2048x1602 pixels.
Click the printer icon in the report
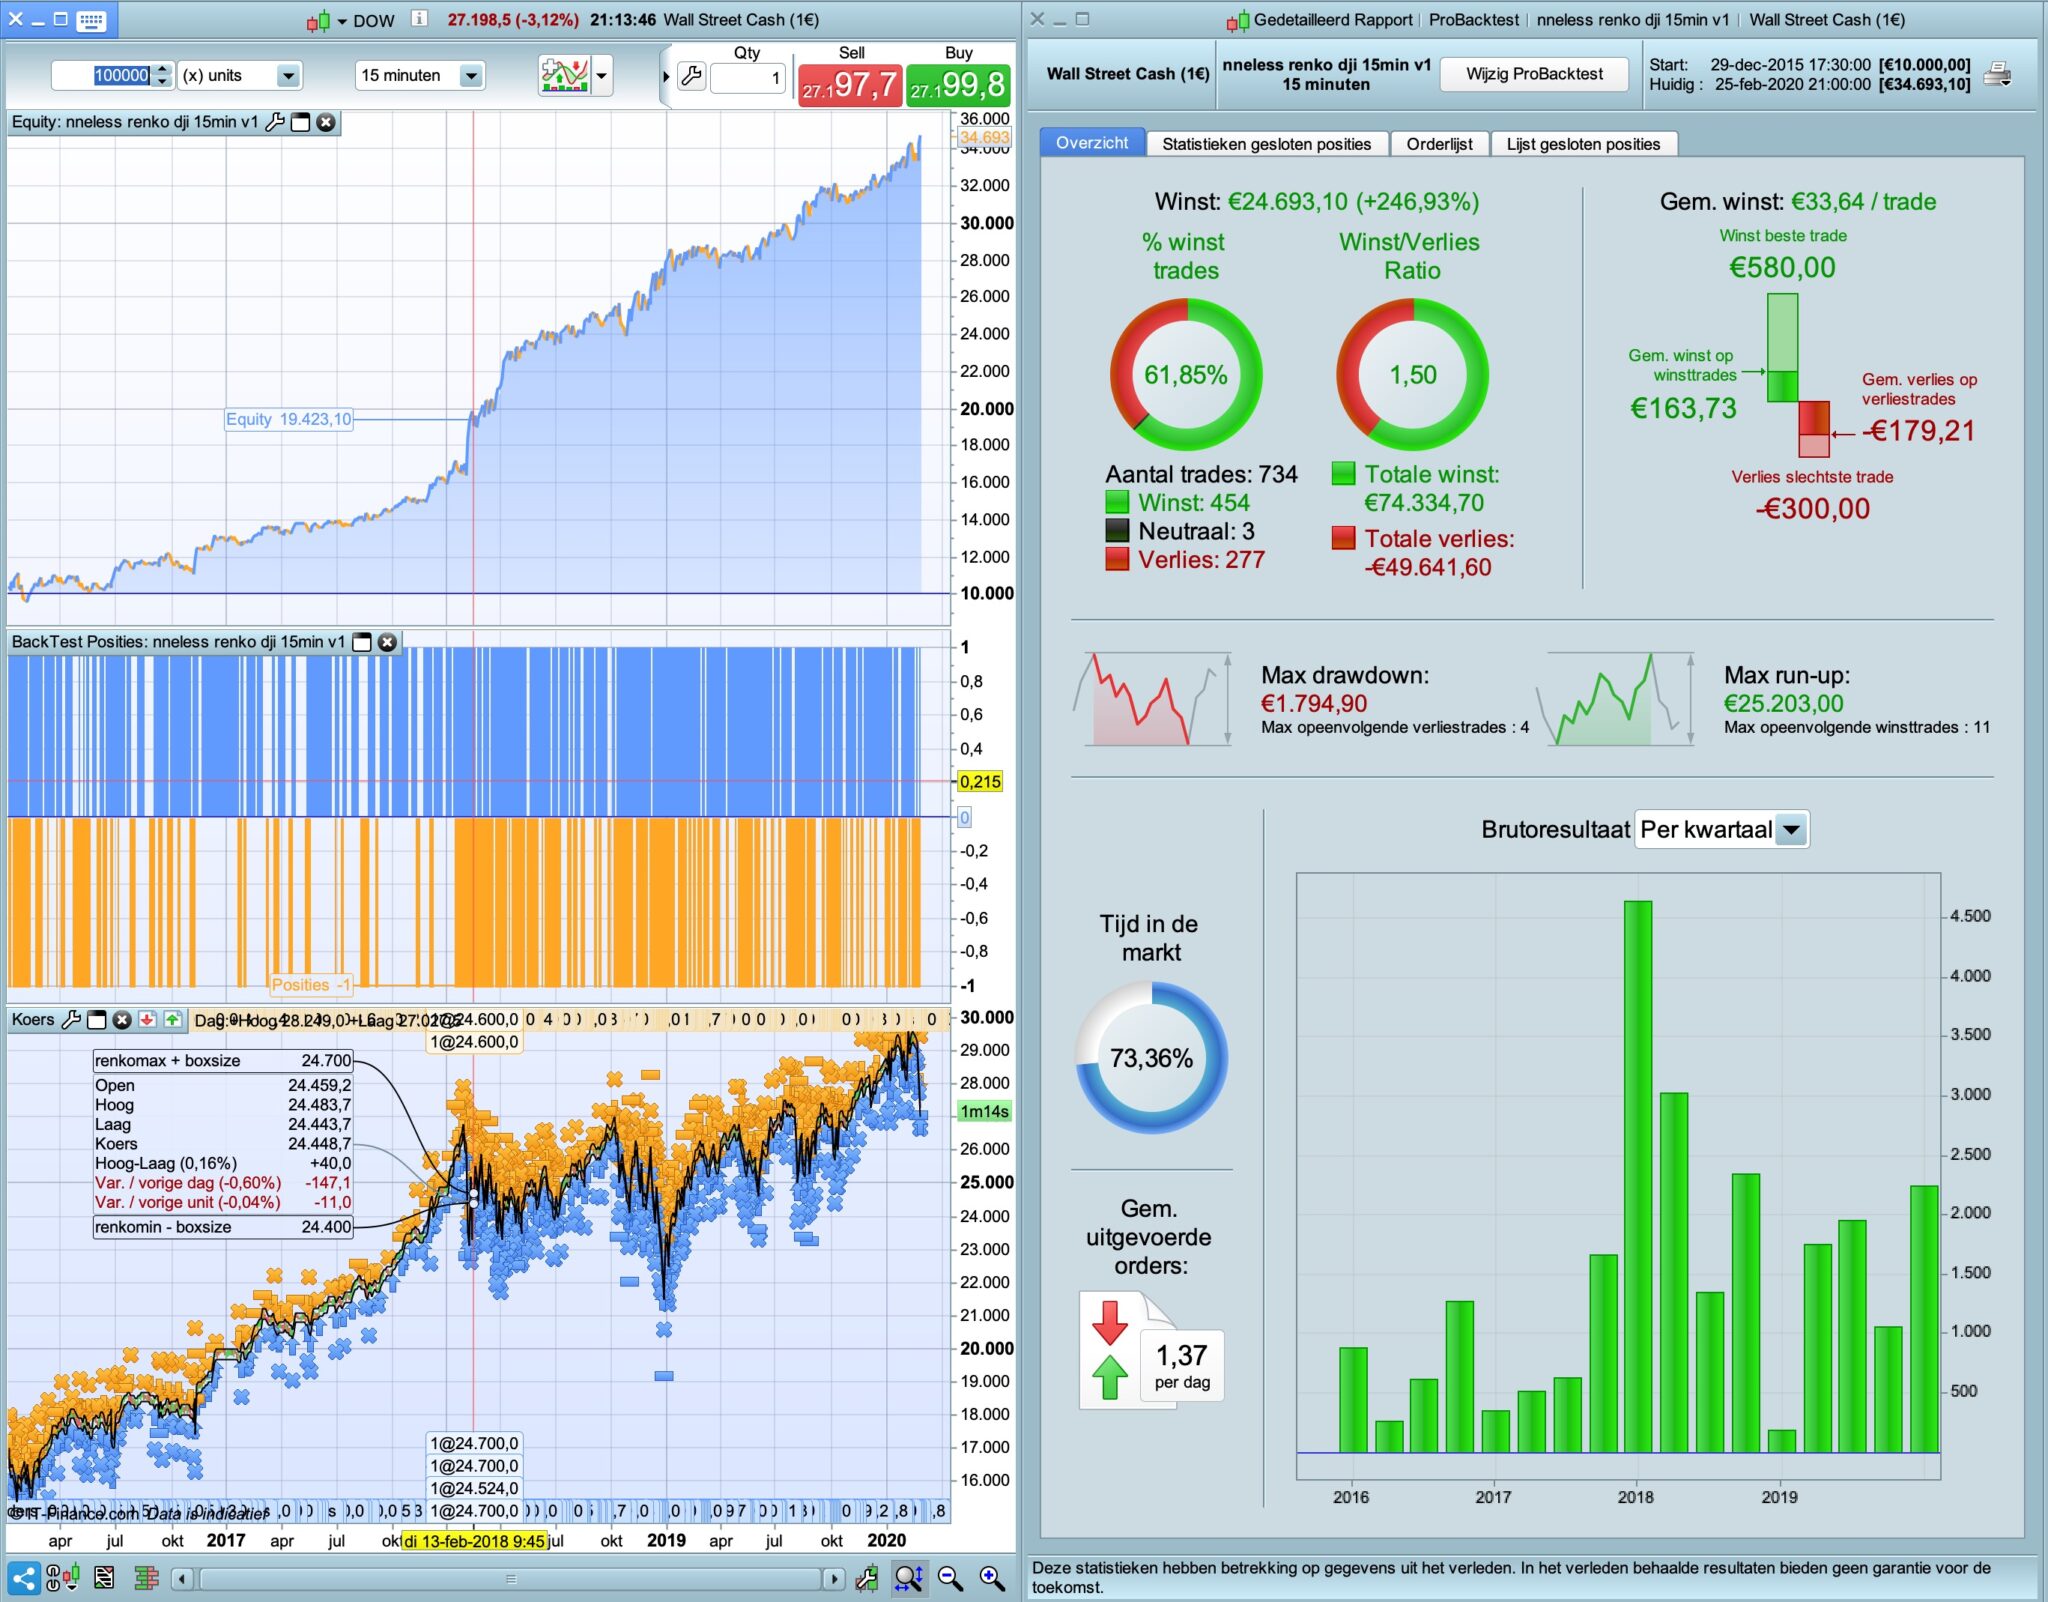1997,74
